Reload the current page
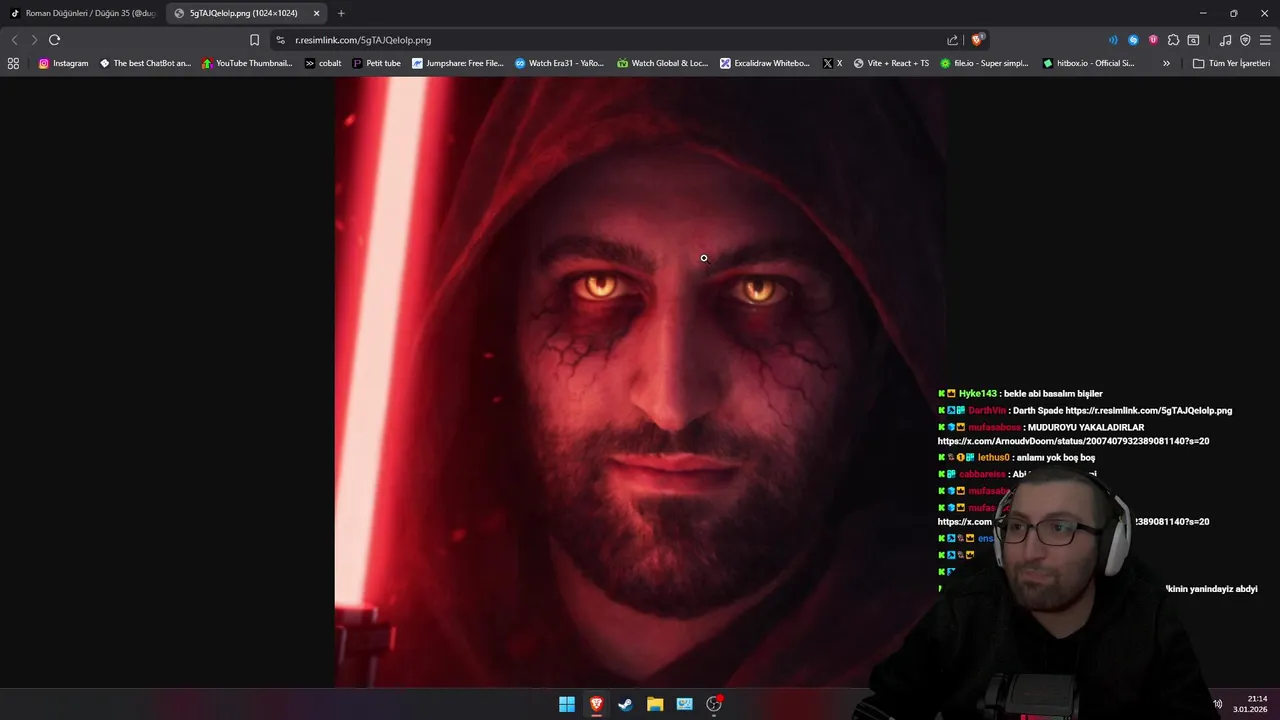Viewport: 1280px width, 720px height. pyautogui.click(x=54, y=40)
